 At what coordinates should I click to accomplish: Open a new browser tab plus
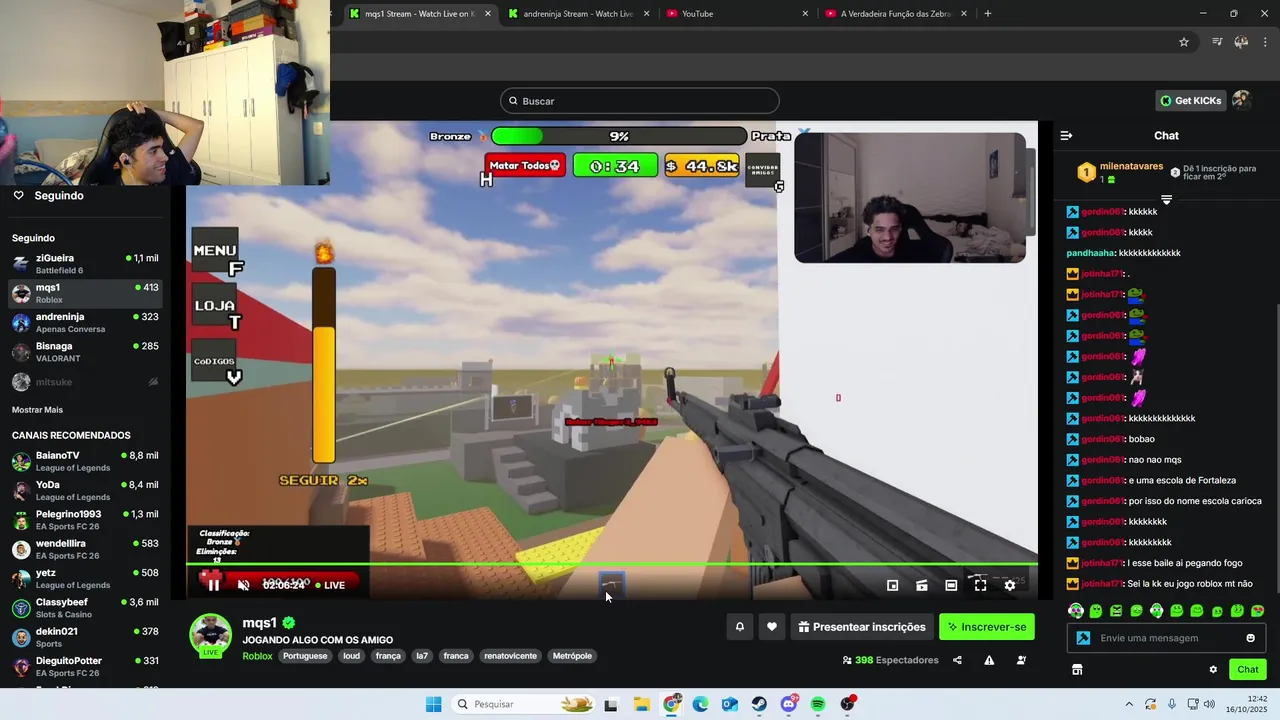point(988,14)
